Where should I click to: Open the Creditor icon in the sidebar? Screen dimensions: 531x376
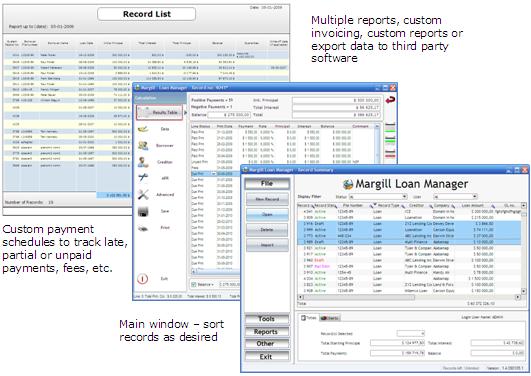pos(143,162)
